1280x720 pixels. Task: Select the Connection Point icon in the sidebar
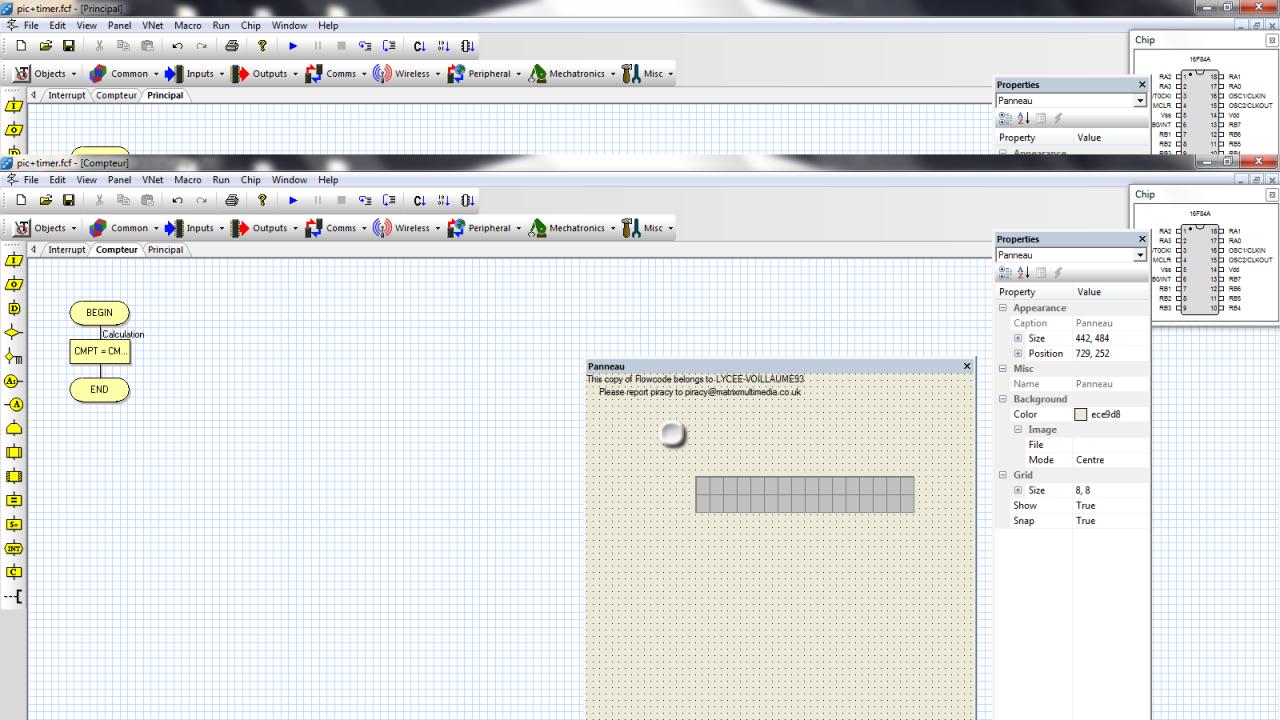[14, 381]
